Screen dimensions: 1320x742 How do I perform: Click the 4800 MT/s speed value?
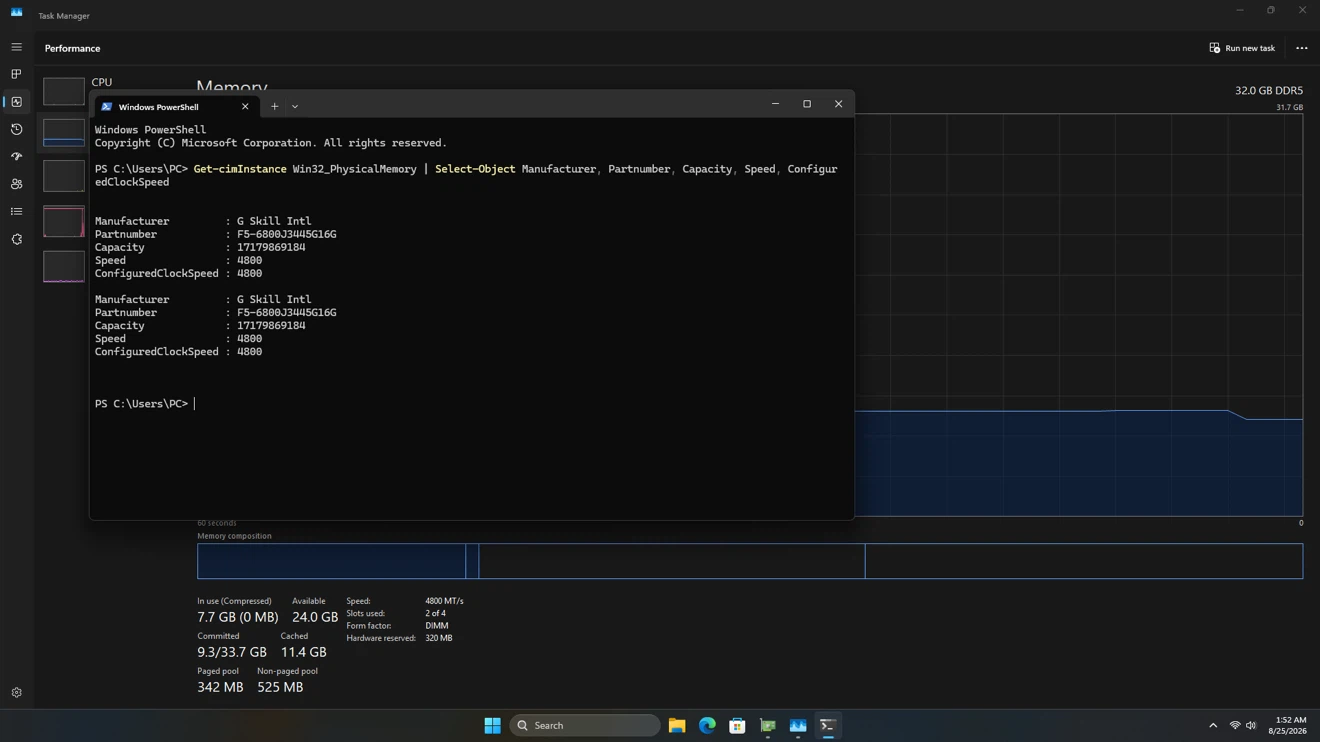pyautogui.click(x=444, y=601)
